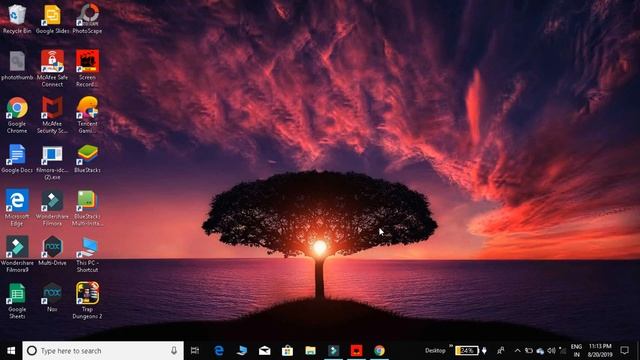Launch BlueStacks desktop shortcut
This screenshot has width=640, height=360.
(87, 158)
